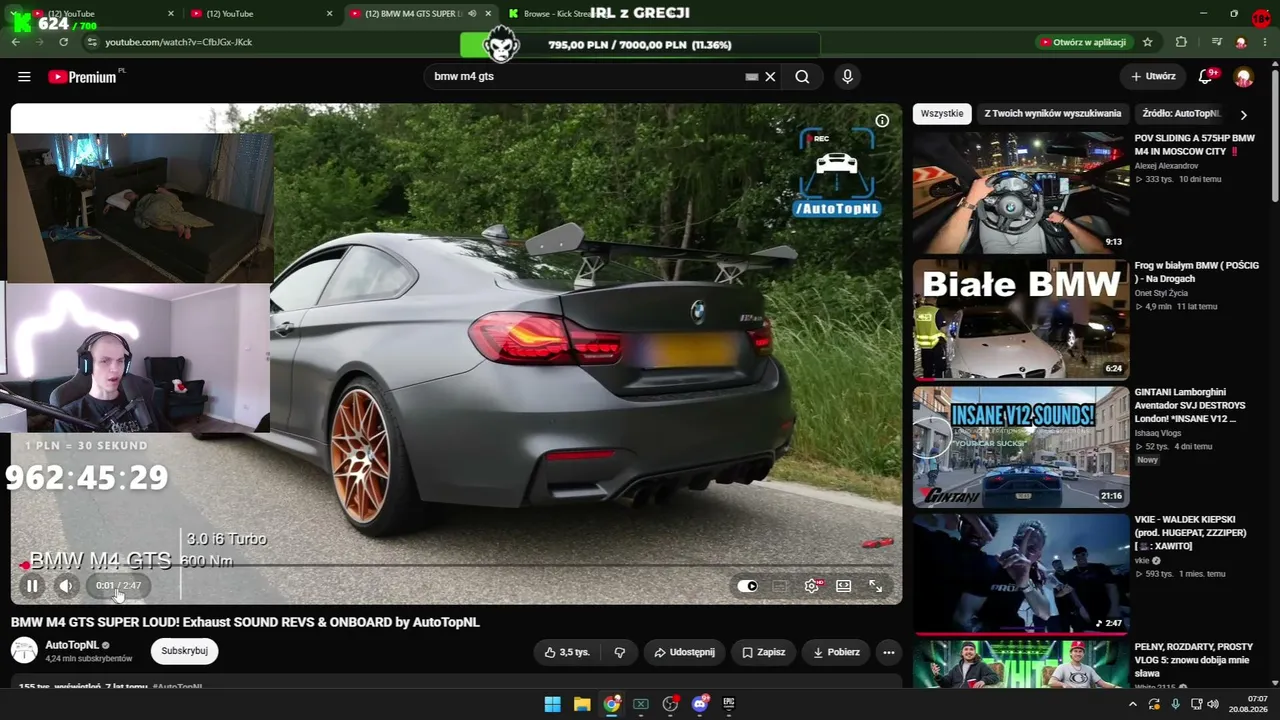Toggle the autoplay switch in player
The image size is (1280, 720).
(x=747, y=586)
